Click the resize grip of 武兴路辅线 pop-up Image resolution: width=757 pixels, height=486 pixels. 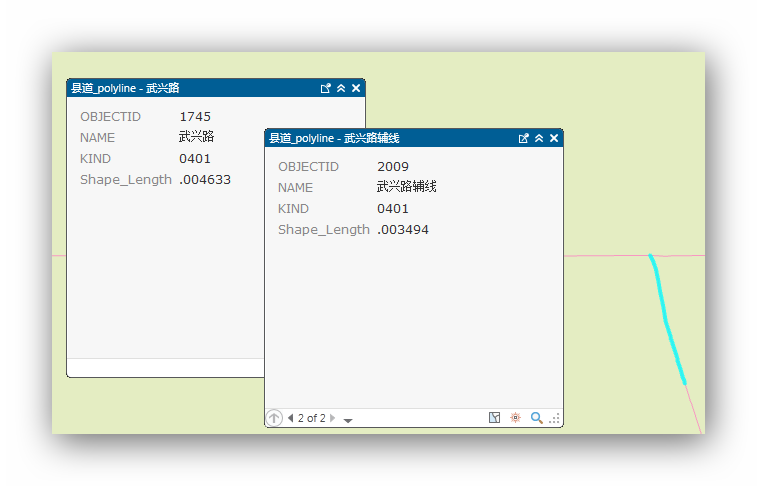tap(554, 419)
